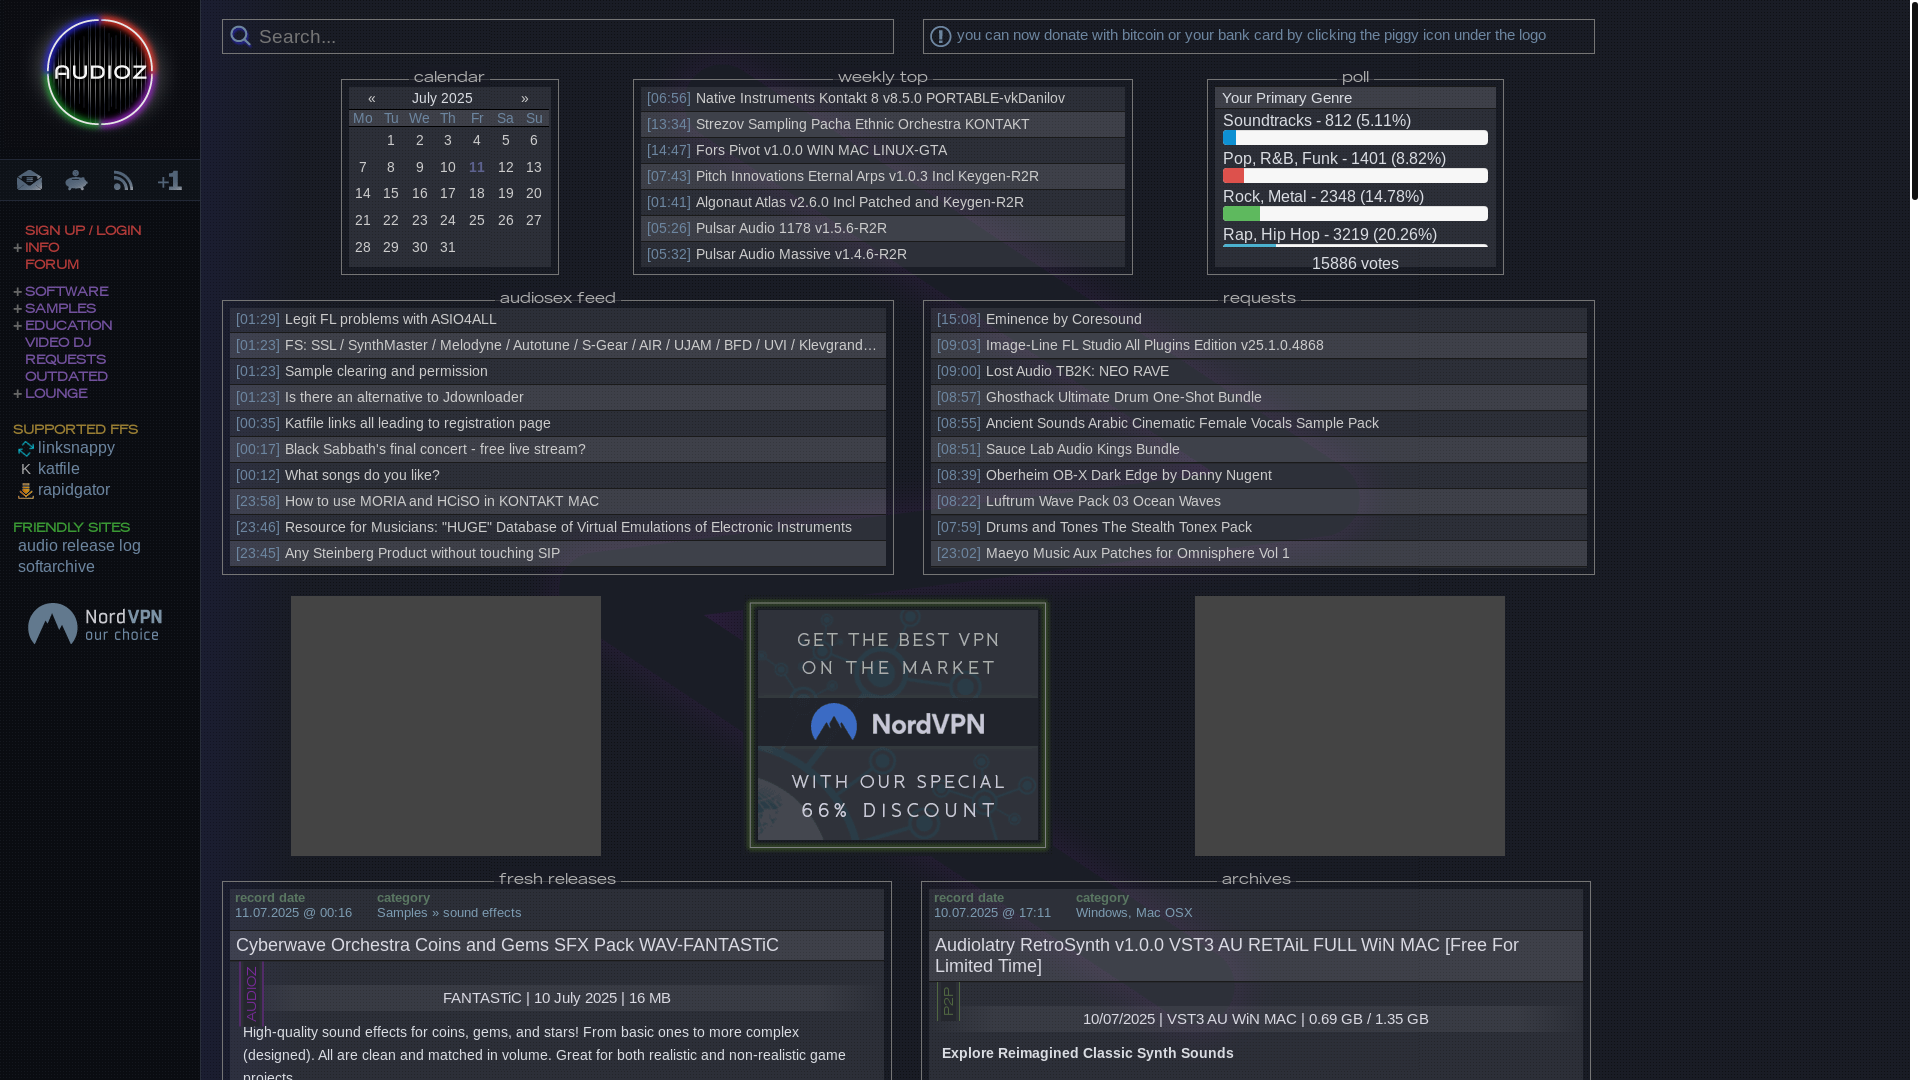This screenshot has width=1920, height=1080.
Task: Open Fors Pivot v1.0.0 entry
Action: tap(821, 150)
